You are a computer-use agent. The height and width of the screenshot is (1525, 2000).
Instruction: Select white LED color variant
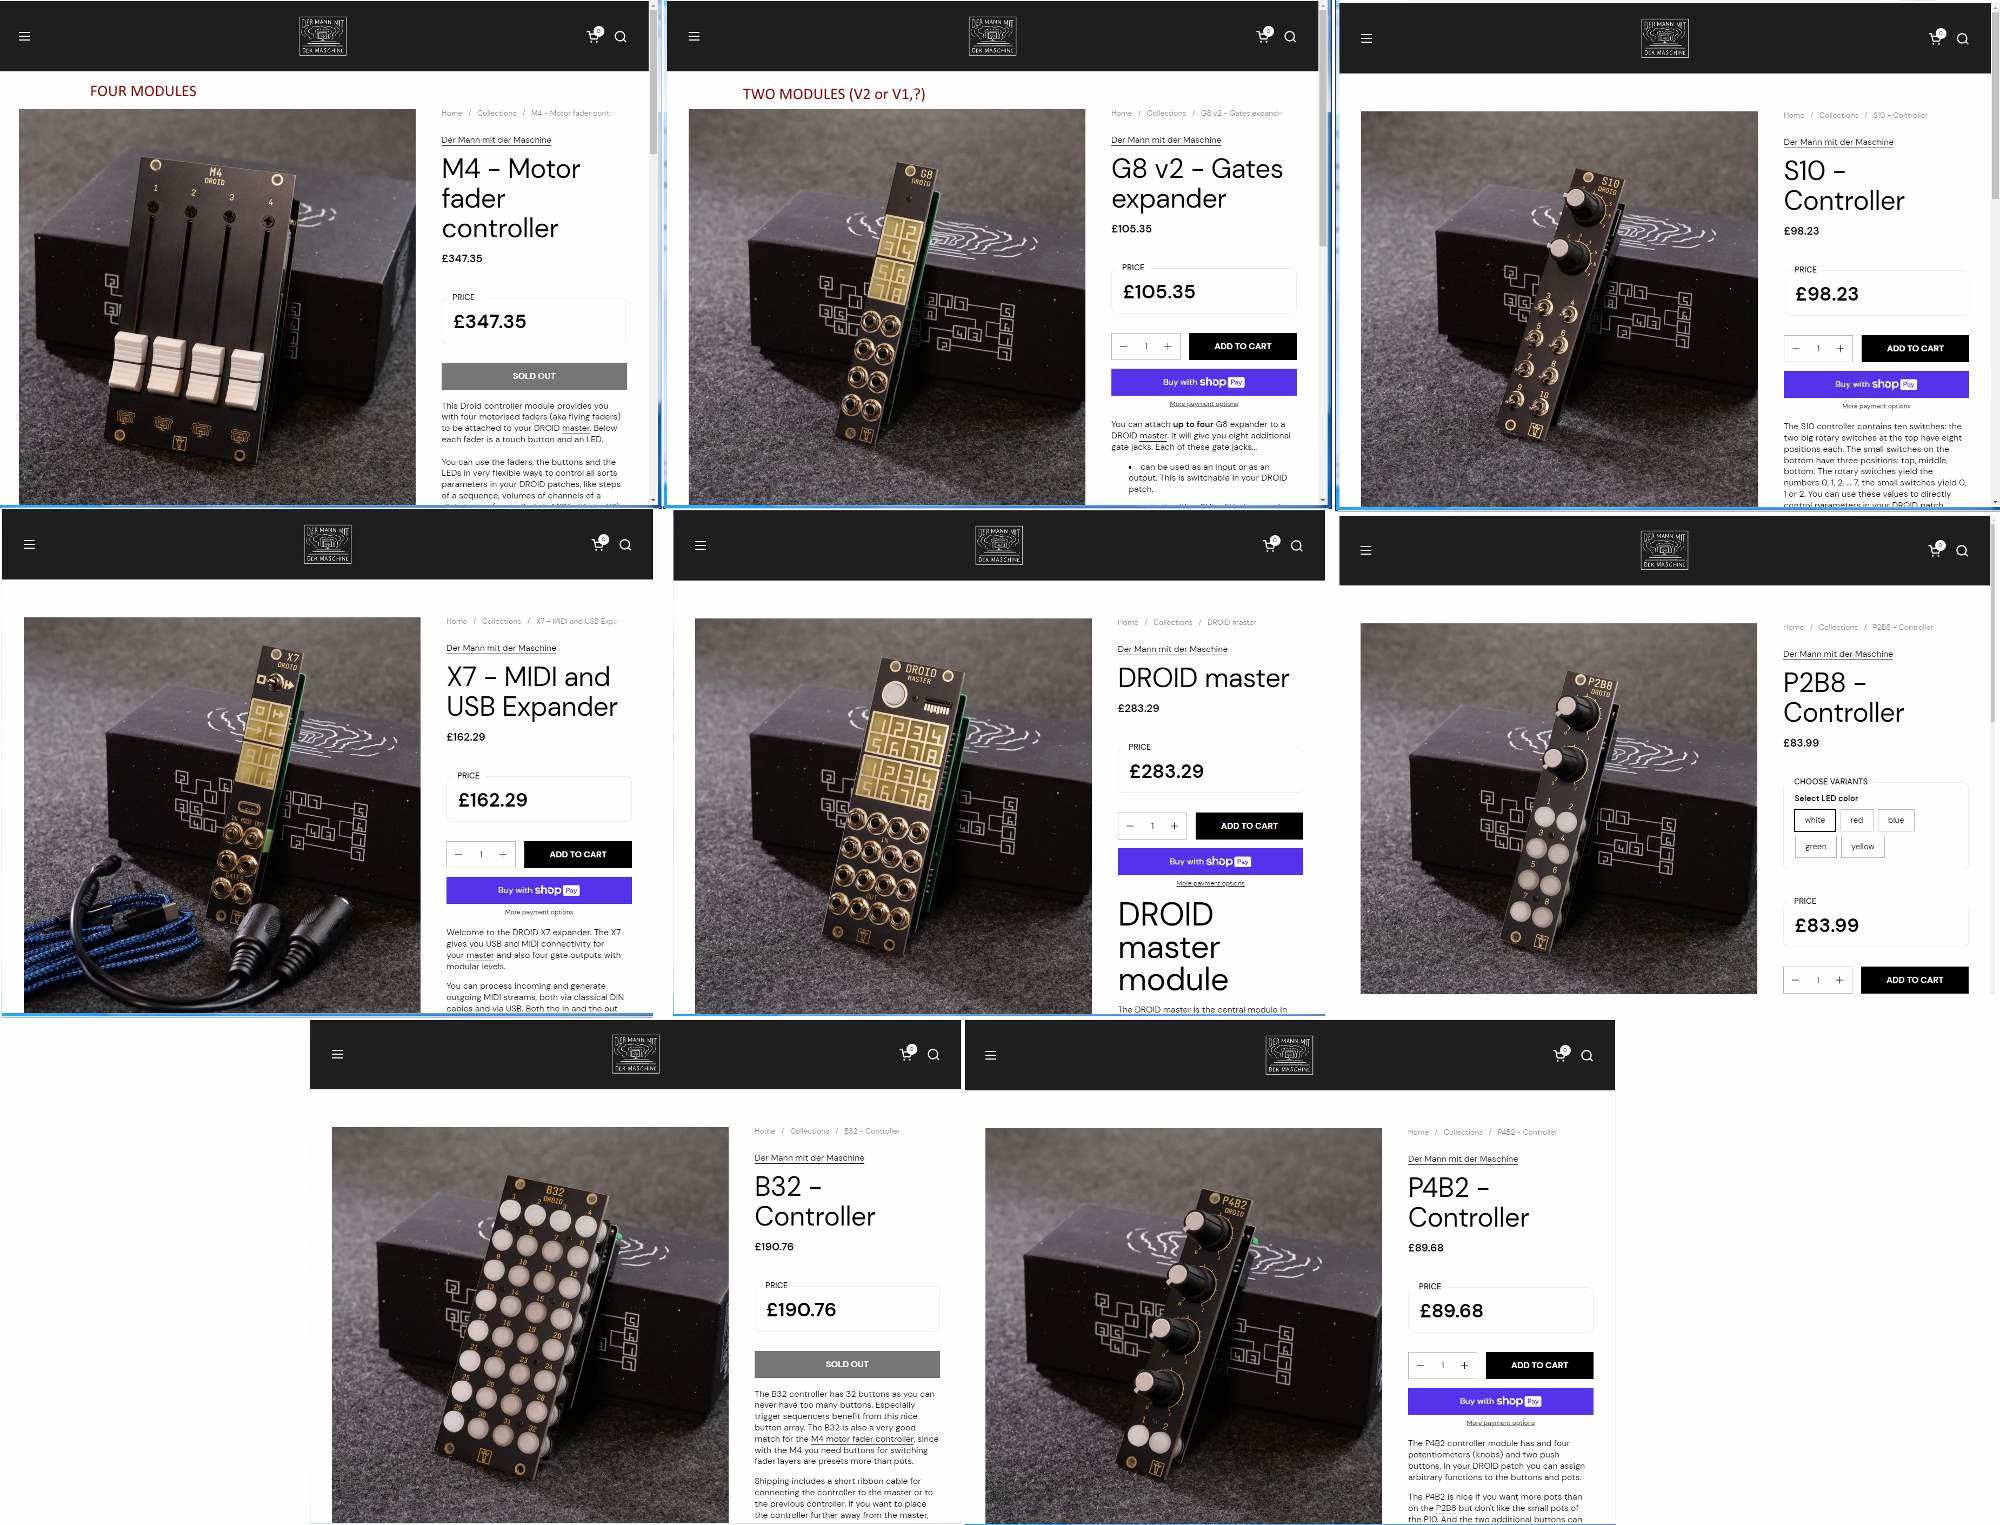click(1814, 820)
